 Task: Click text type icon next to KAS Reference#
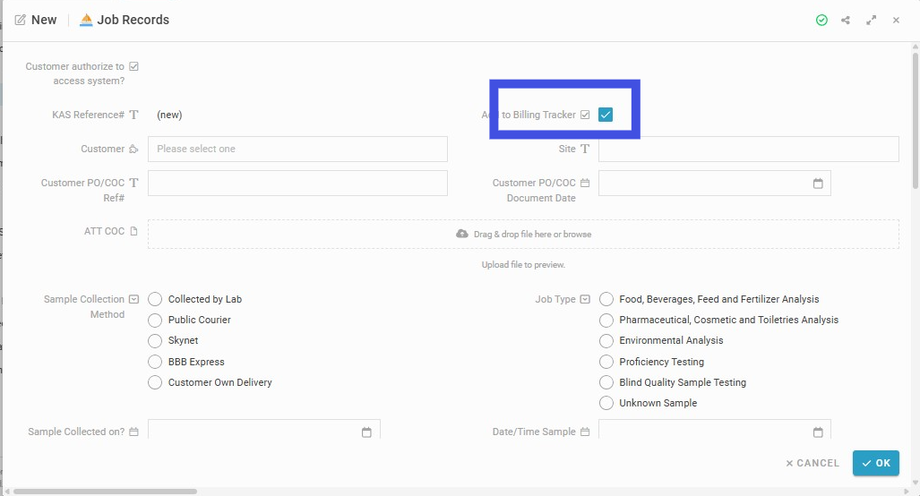(134, 114)
